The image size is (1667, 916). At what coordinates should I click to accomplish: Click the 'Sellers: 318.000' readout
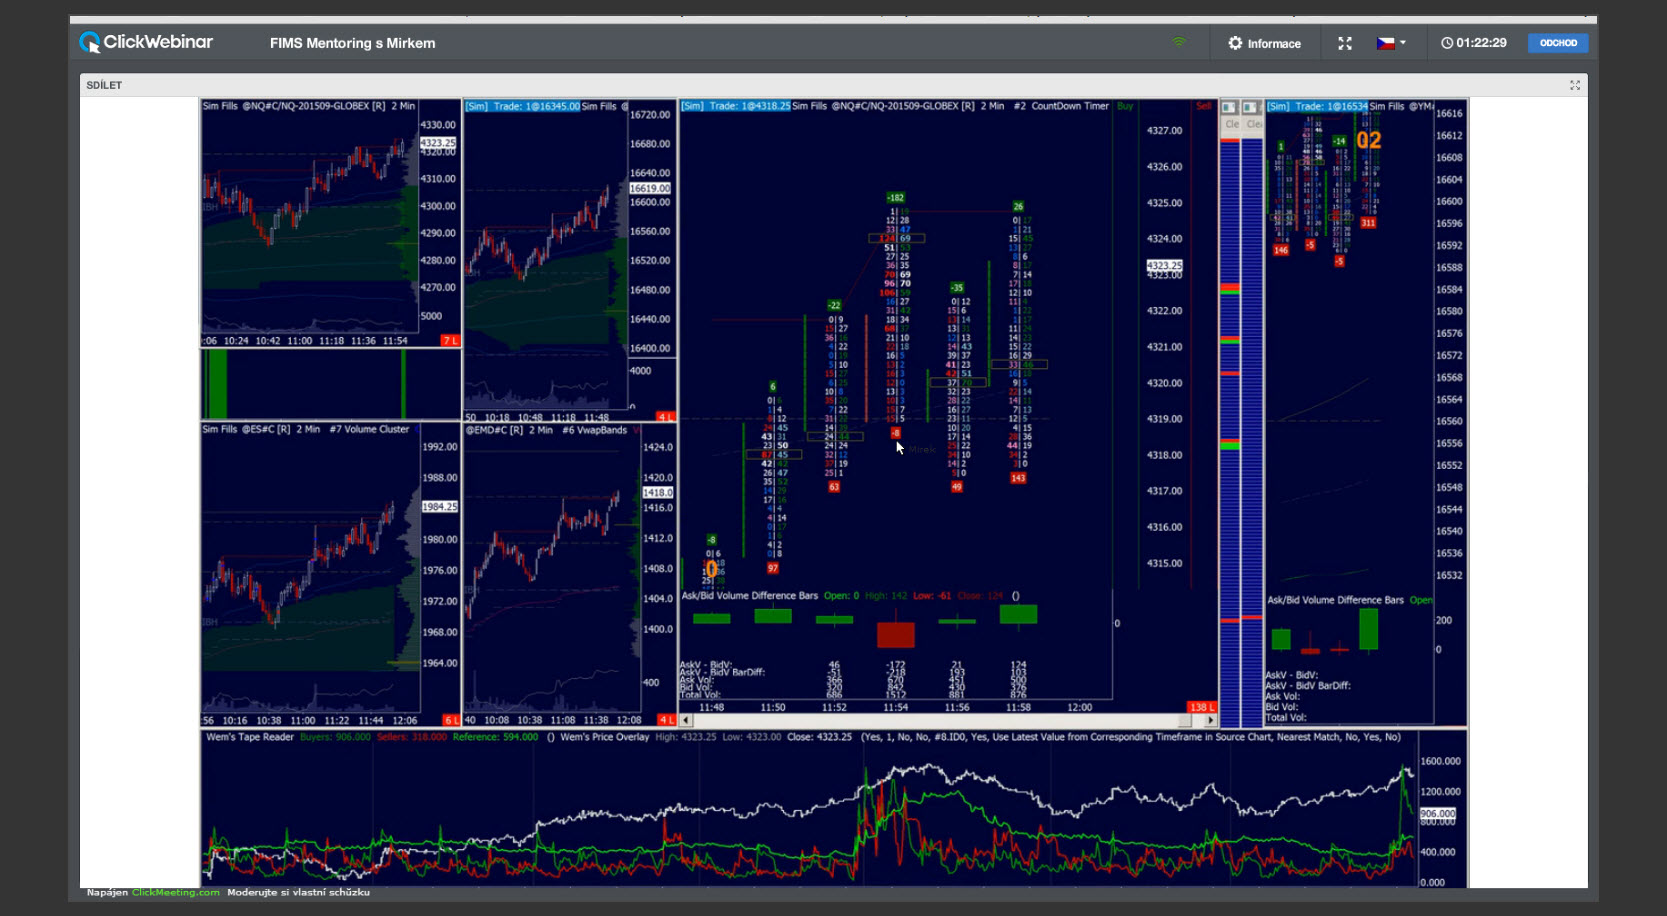pyautogui.click(x=411, y=737)
